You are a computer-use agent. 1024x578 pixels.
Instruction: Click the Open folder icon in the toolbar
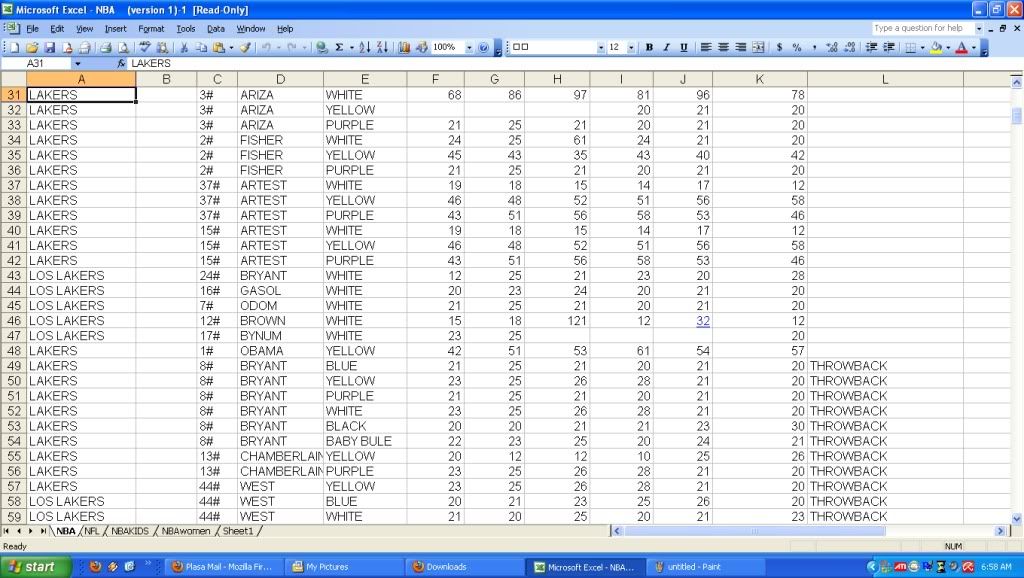pyautogui.click(x=32, y=48)
